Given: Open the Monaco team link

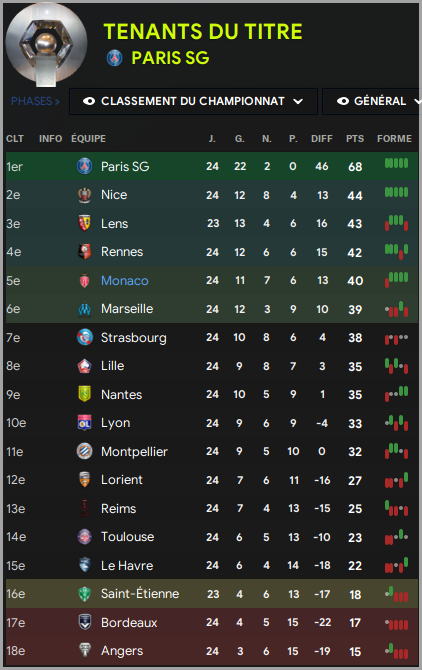Looking at the screenshot, I should pyautogui.click(x=125, y=280).
